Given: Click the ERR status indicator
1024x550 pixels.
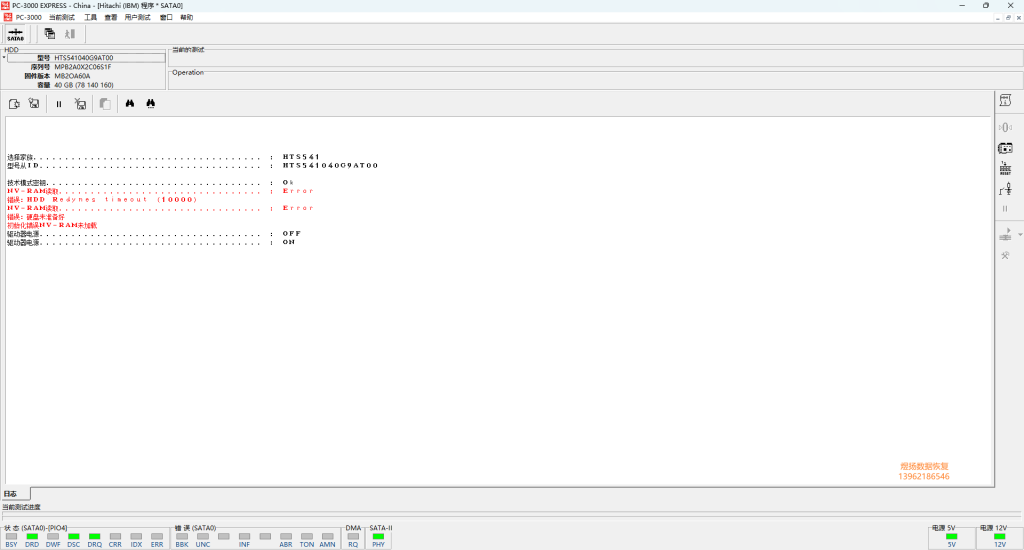Looking at the screenshot, I should click(157, 540).
